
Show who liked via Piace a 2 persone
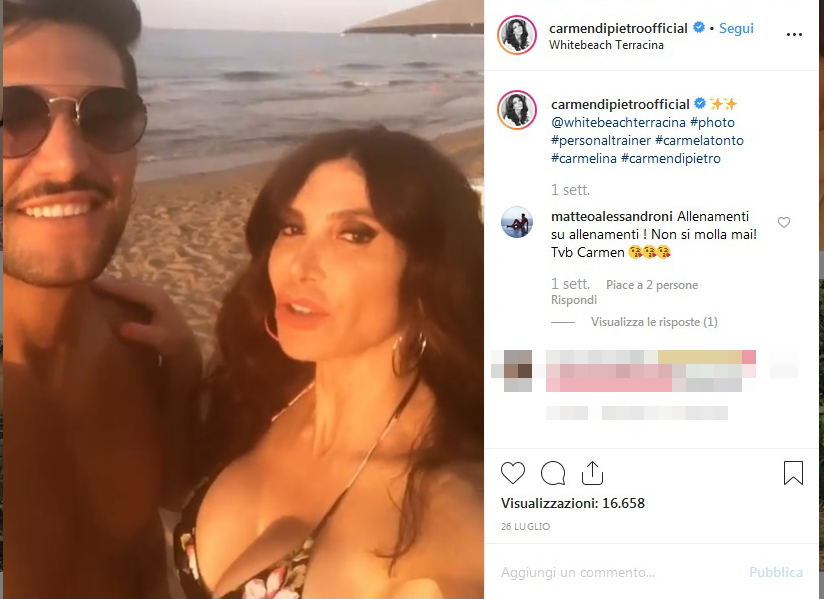tap(652, 285)
